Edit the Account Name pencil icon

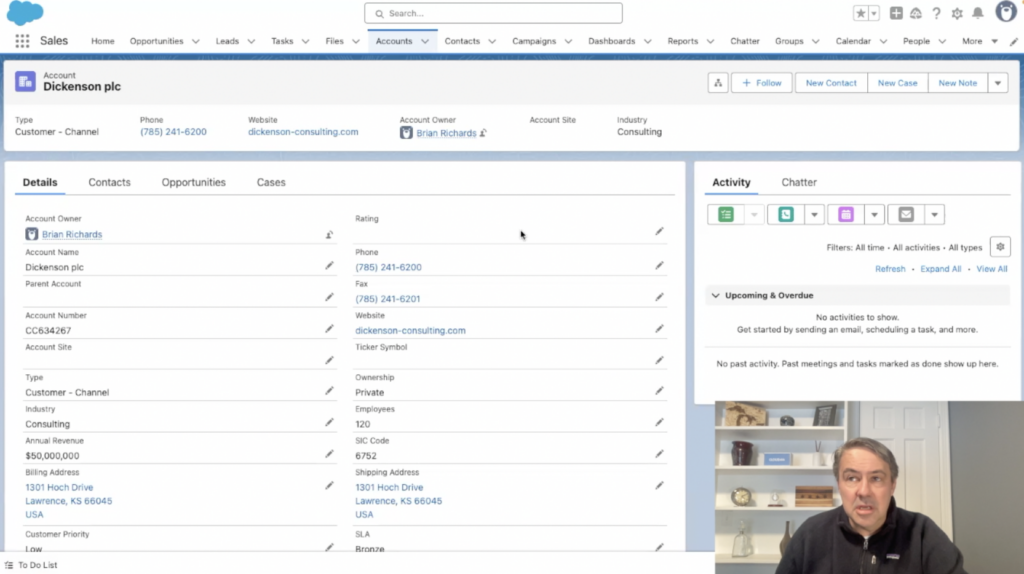click(329, 265)
